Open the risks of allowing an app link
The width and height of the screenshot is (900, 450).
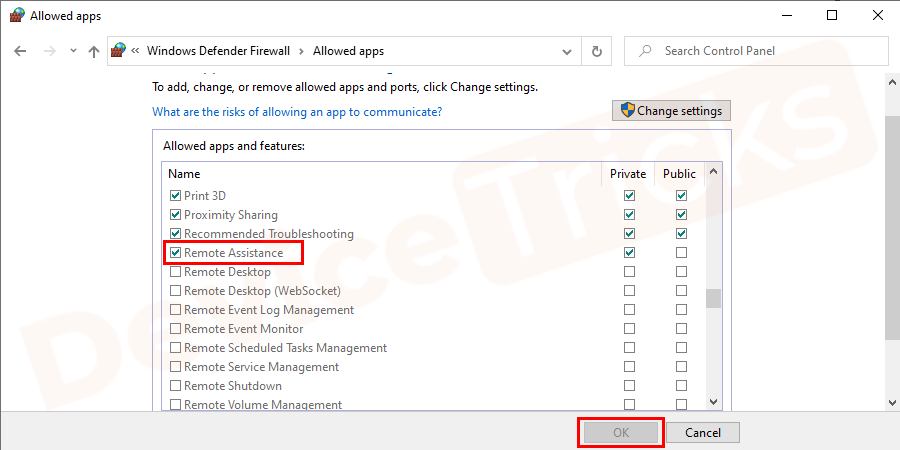[x=297, y=111]
